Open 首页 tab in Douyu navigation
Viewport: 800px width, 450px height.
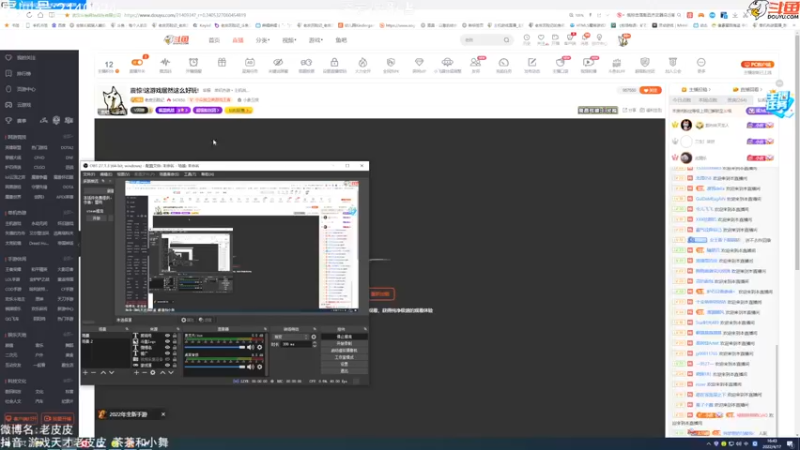click(214, 40)
